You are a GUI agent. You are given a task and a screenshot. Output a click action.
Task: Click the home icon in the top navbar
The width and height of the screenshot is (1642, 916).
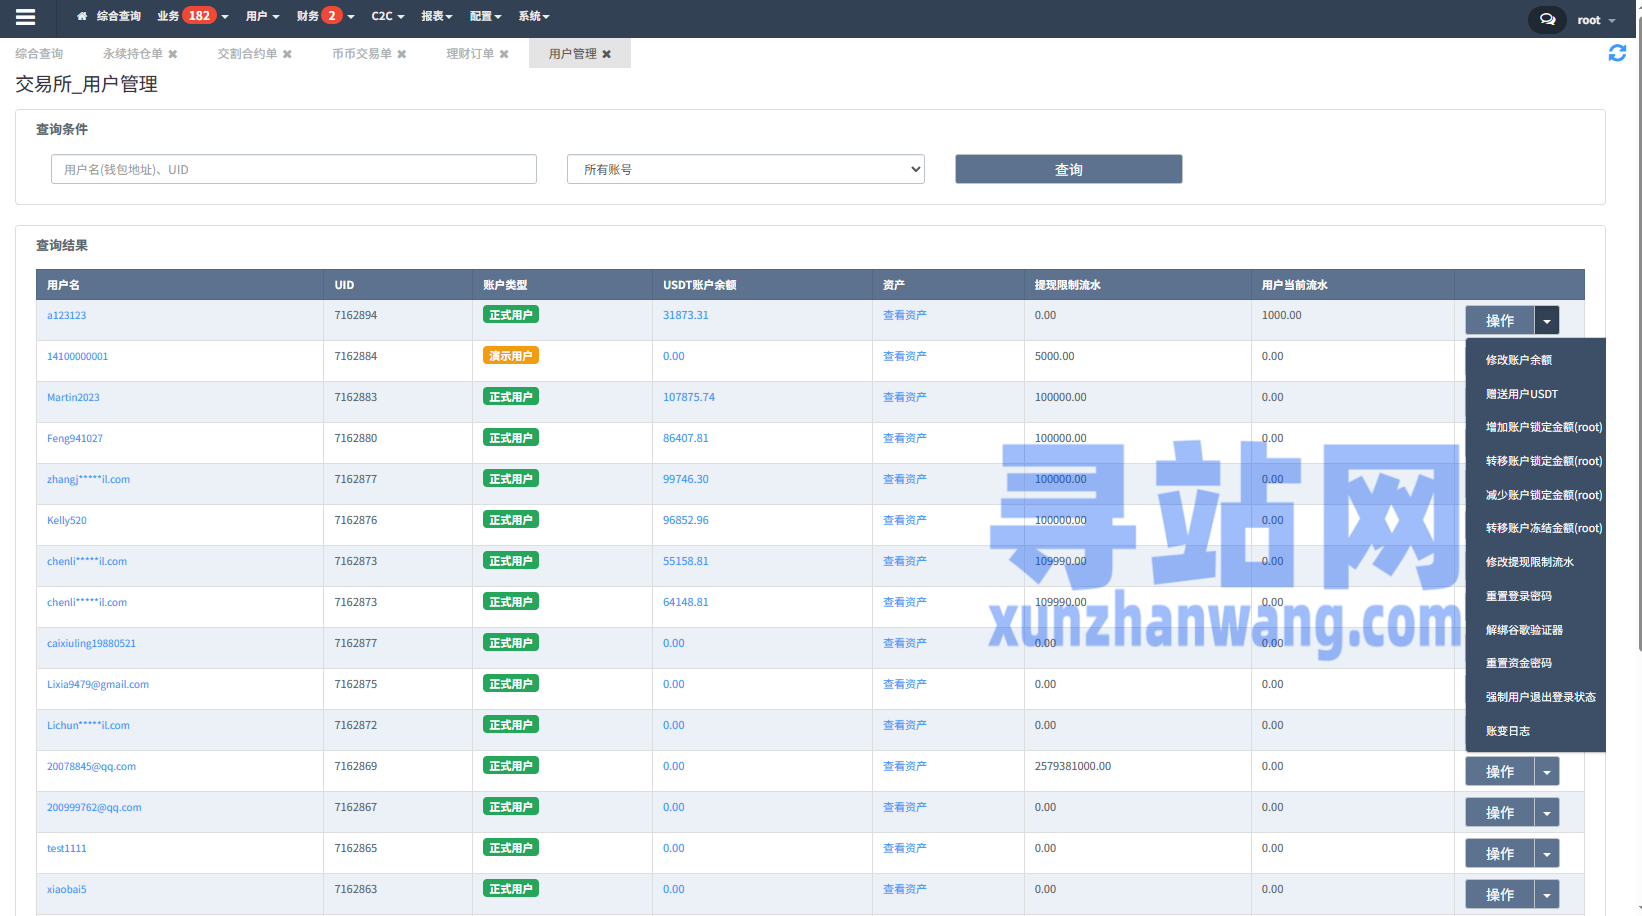click(81, 16)
